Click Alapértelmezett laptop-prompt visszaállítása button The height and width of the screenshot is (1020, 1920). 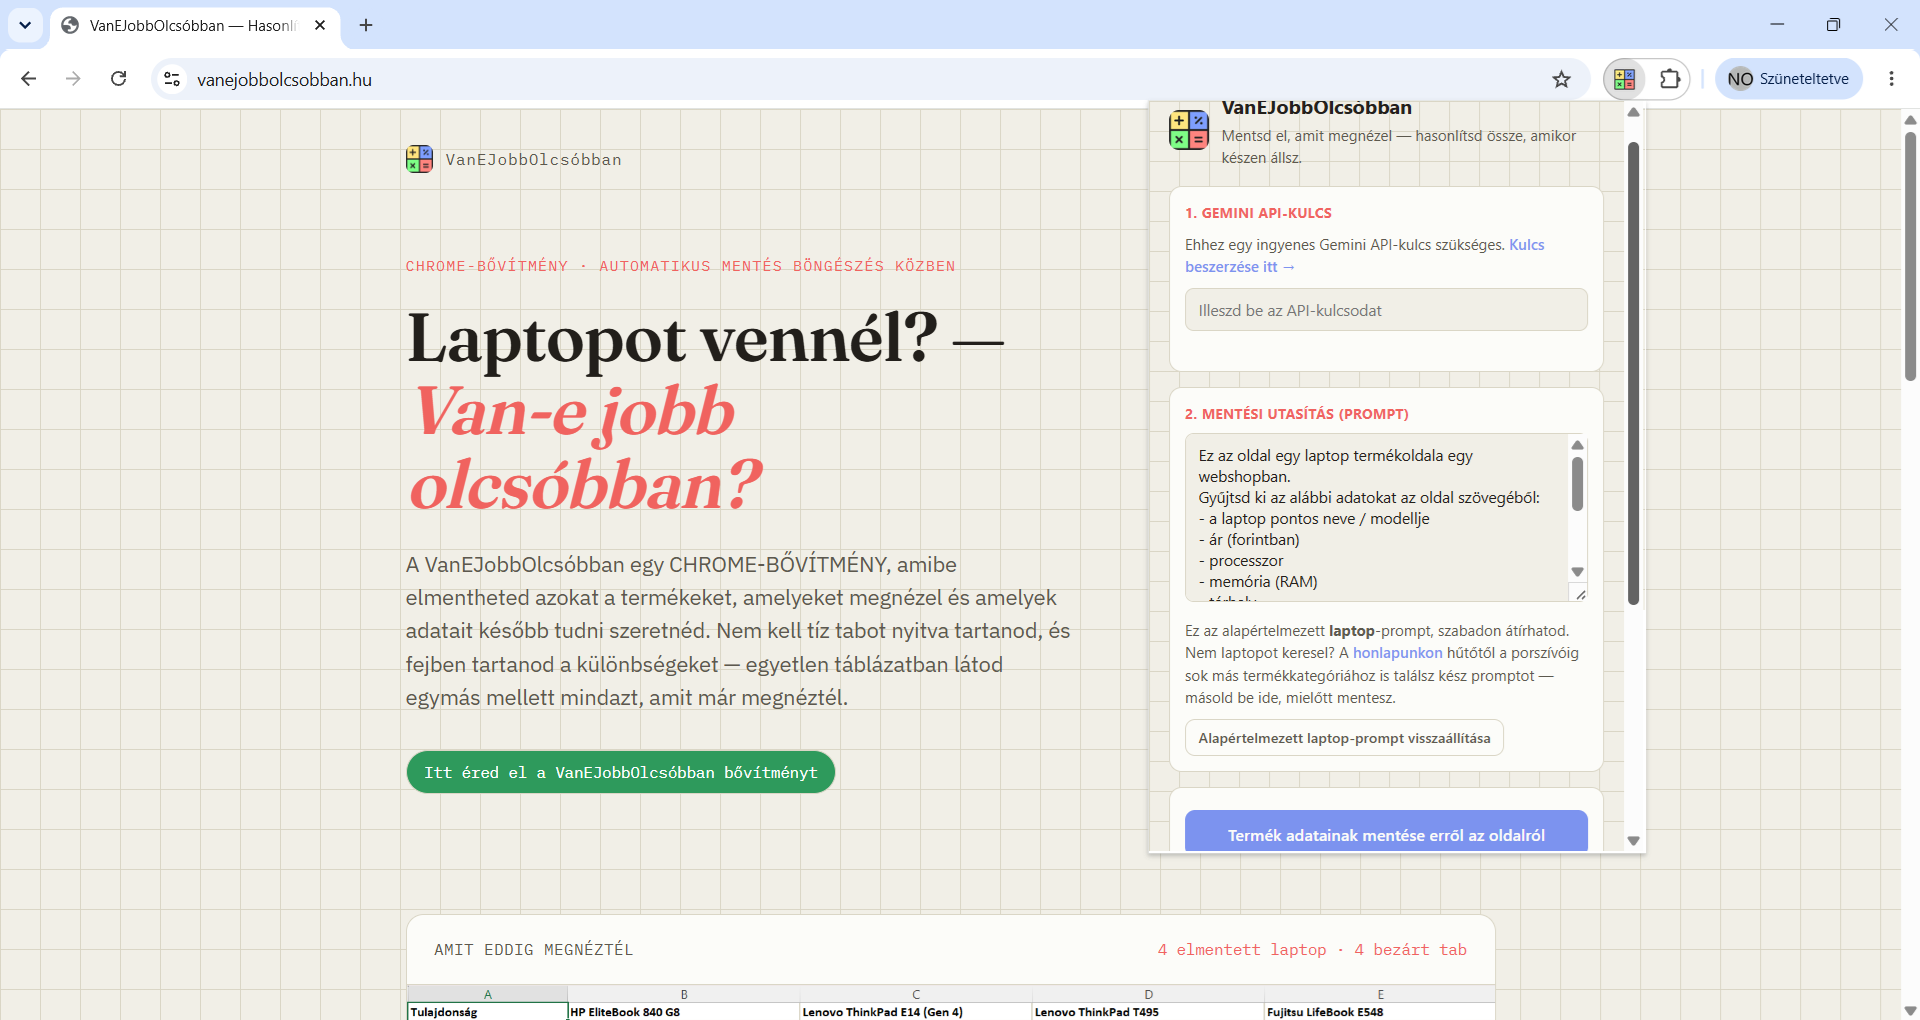(1344, 738)
